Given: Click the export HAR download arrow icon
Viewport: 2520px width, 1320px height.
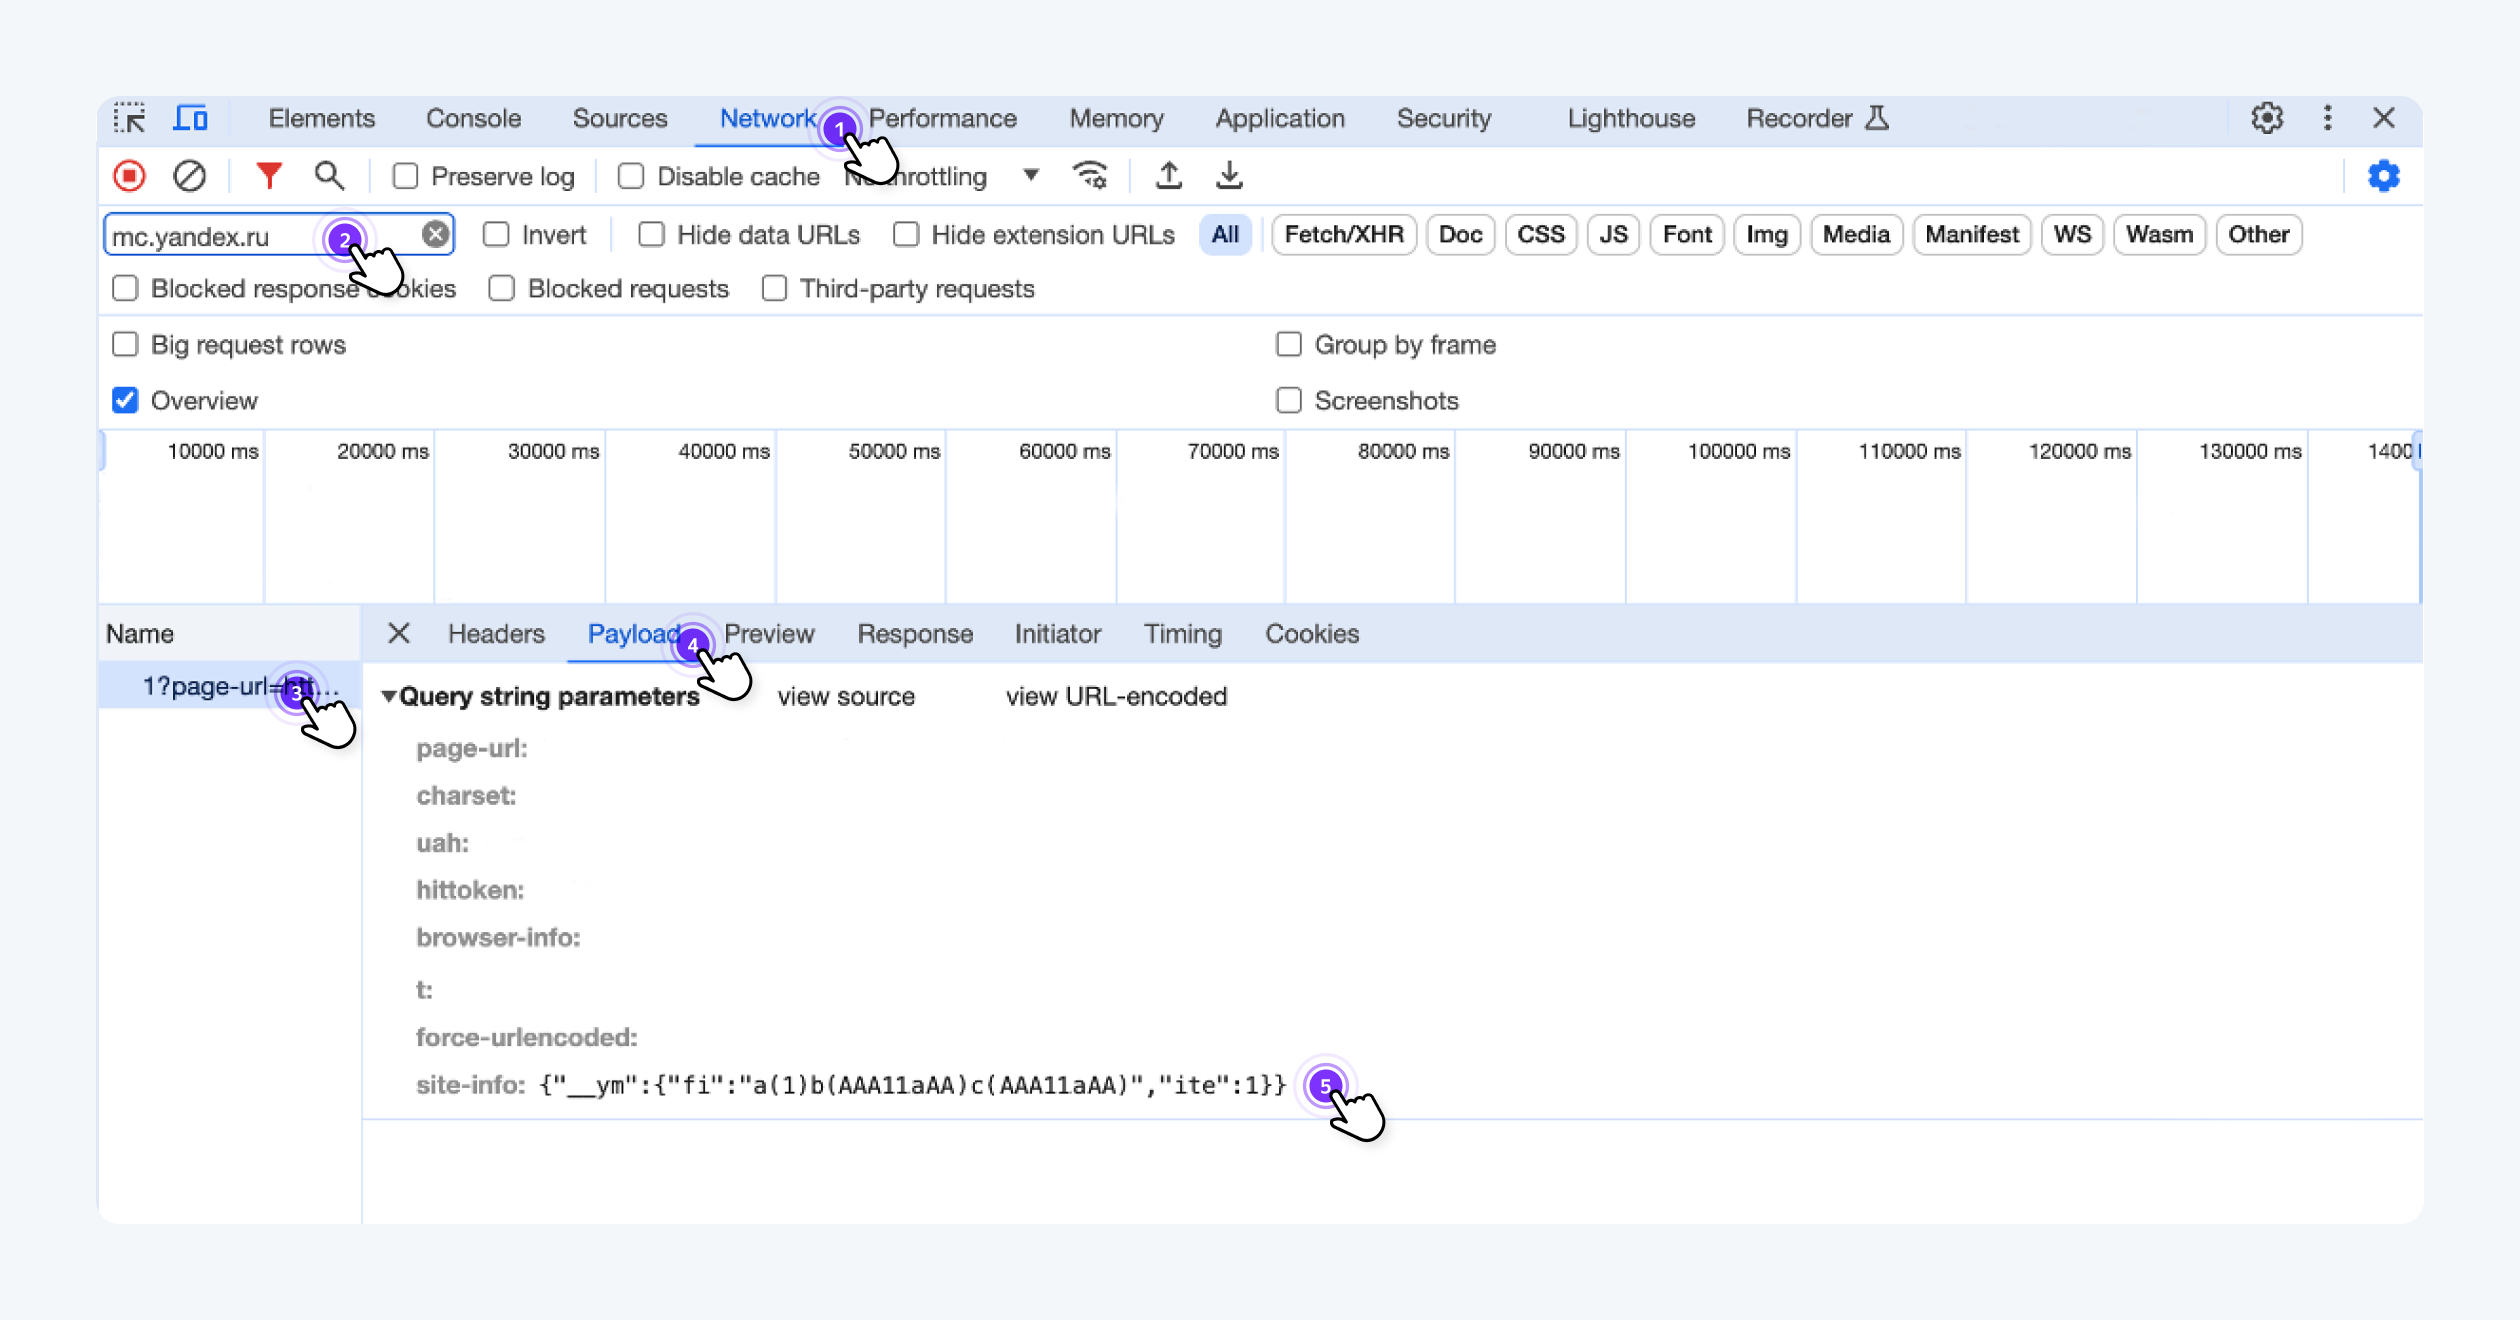Looking at the screenshot, I should (1229, 176).
